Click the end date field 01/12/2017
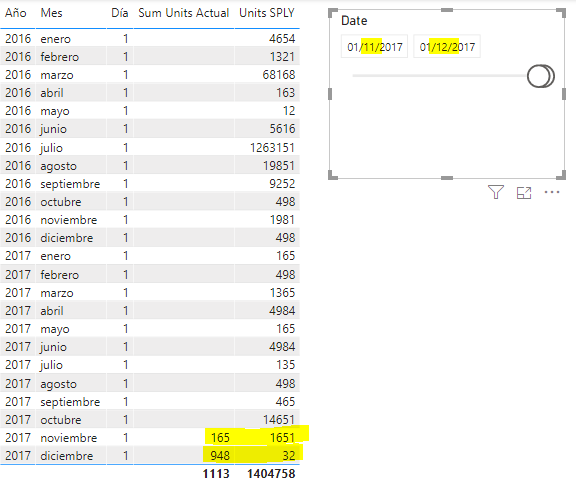 [447, 47]
